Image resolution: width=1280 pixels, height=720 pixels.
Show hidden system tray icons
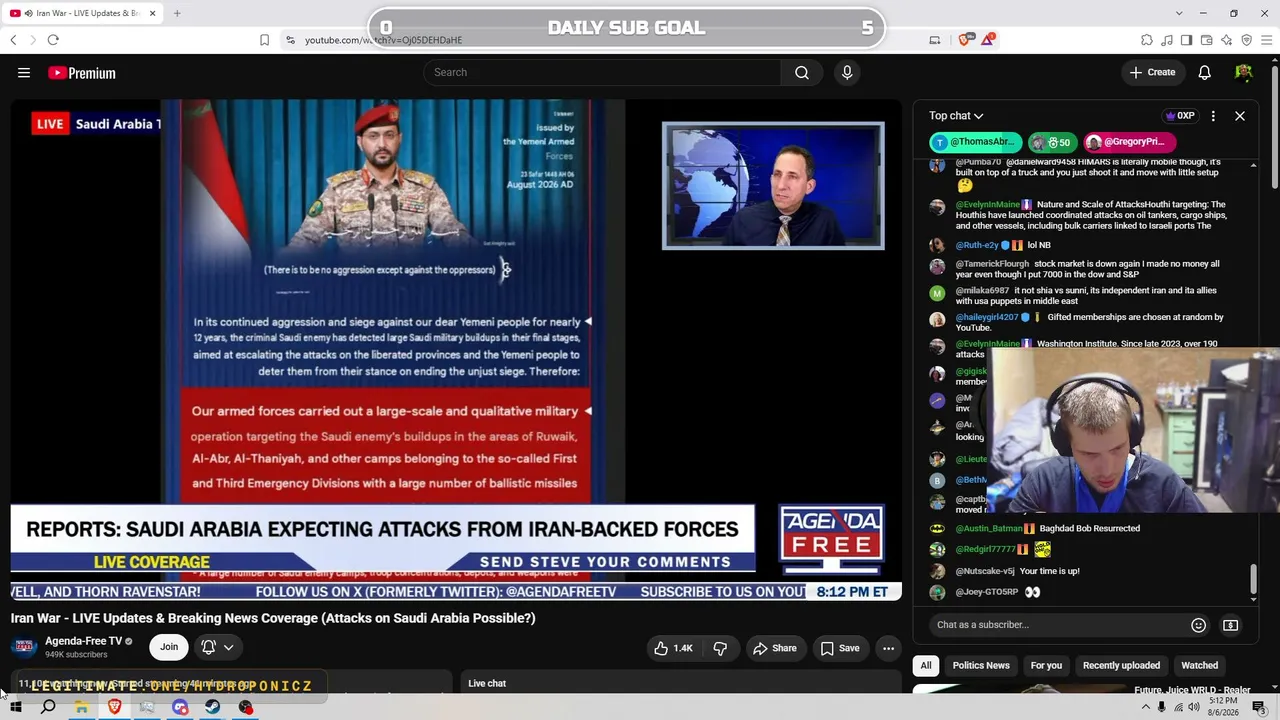point(1145,707)
